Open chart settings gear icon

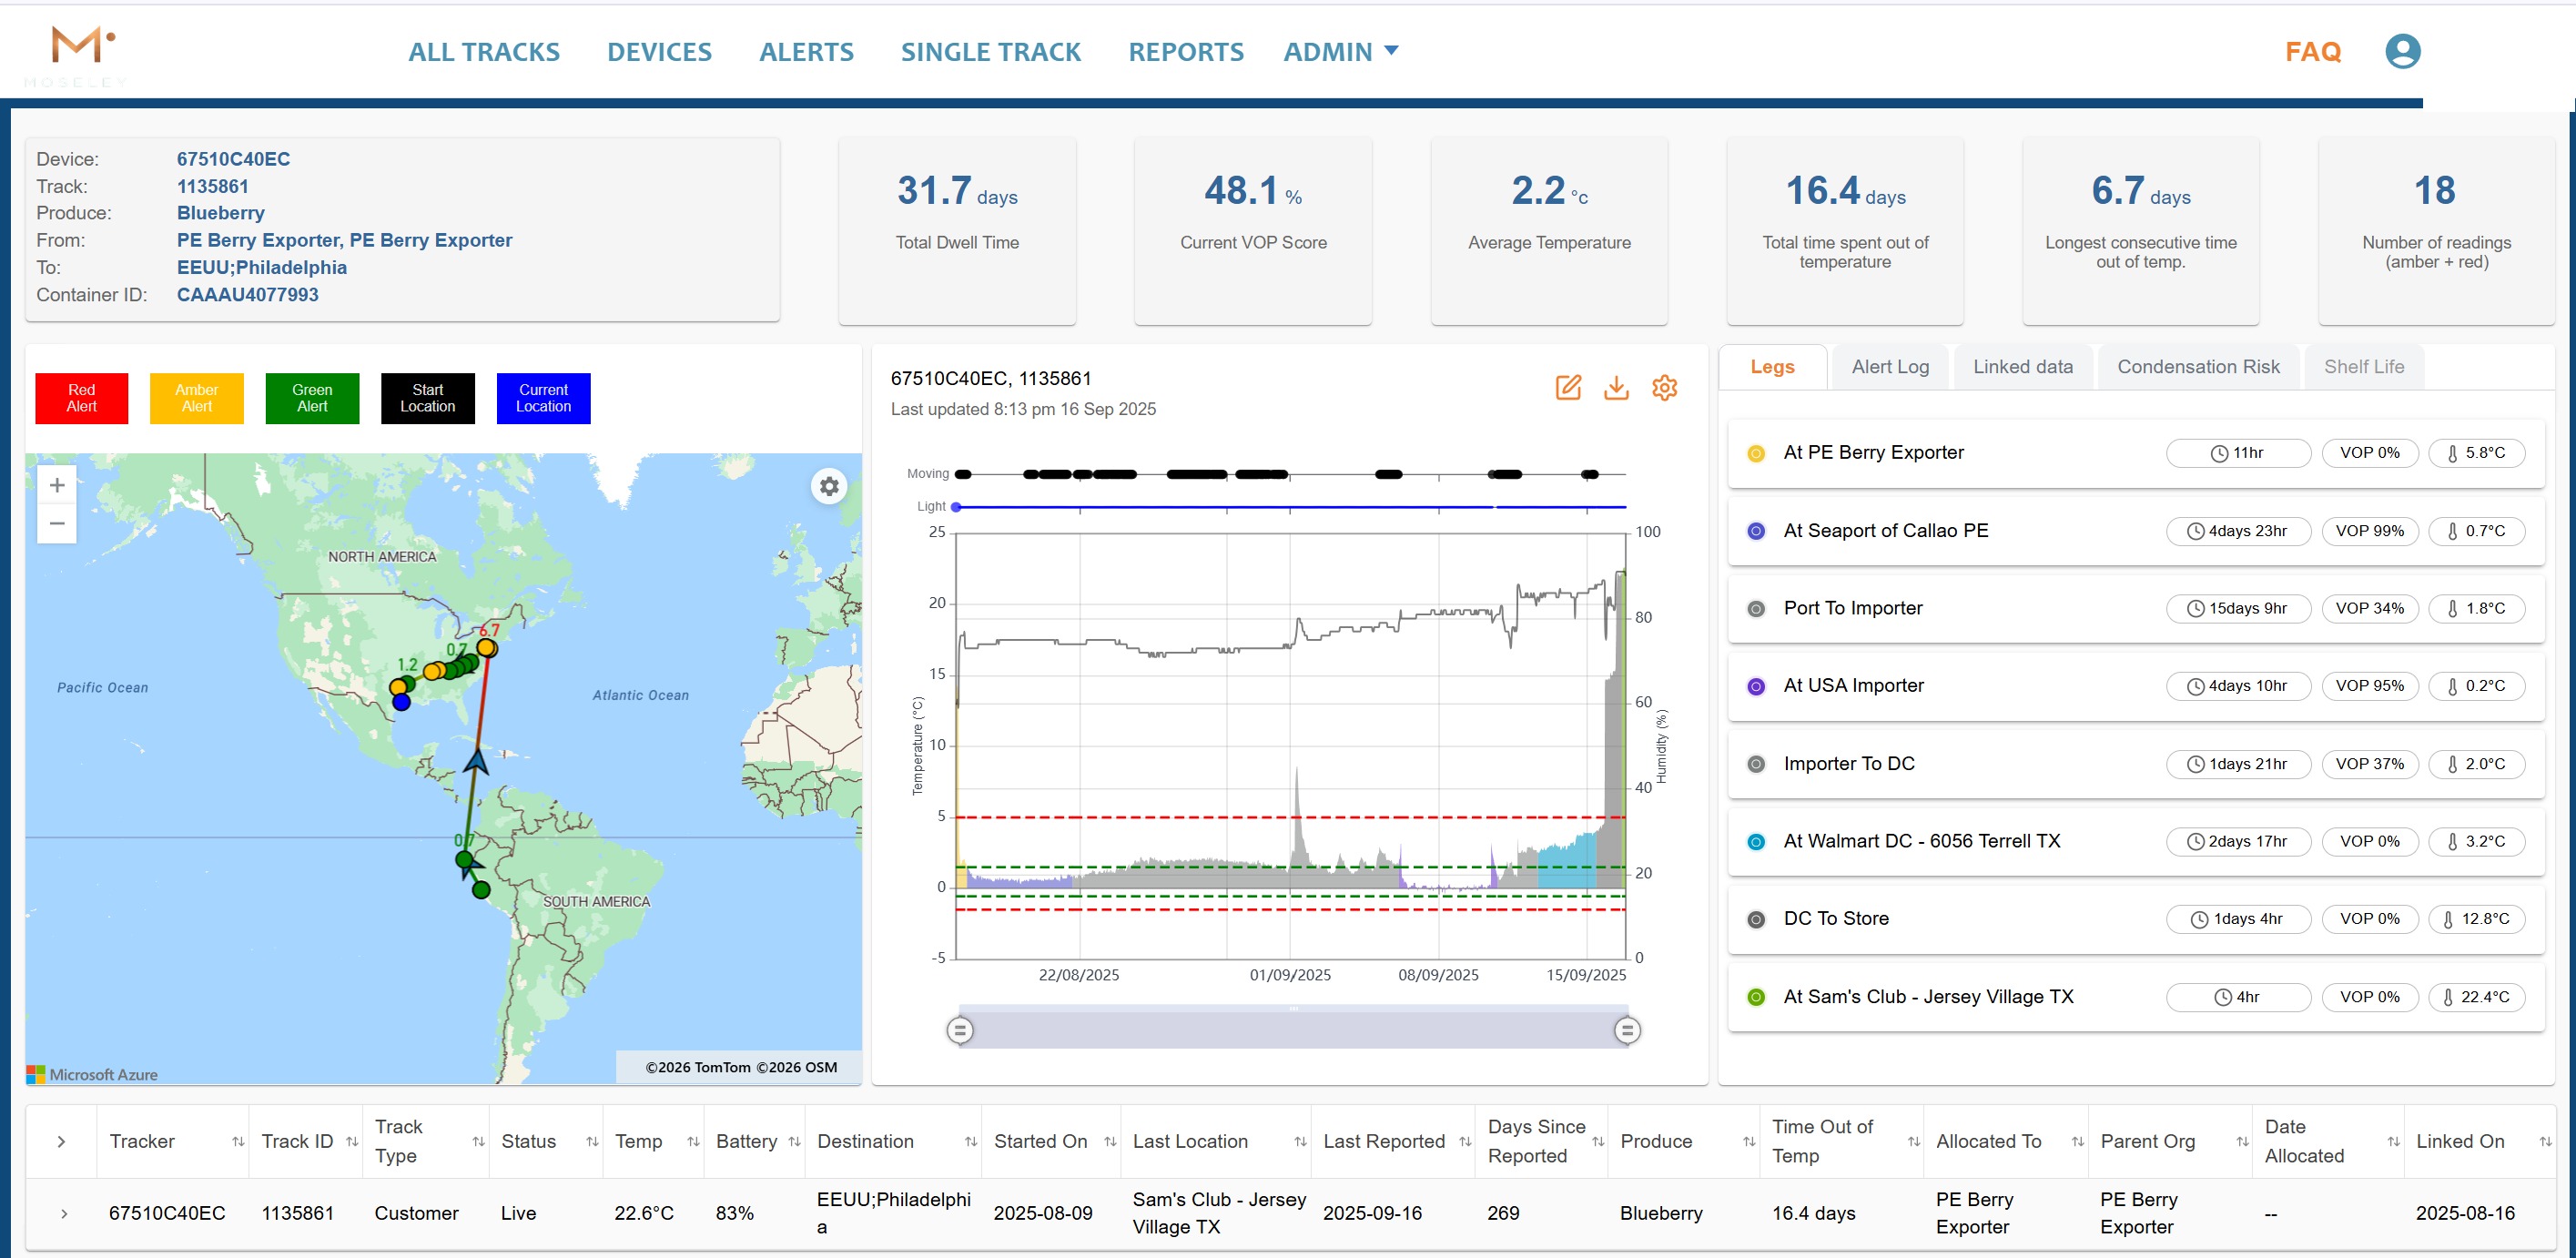pos(1664,388)
